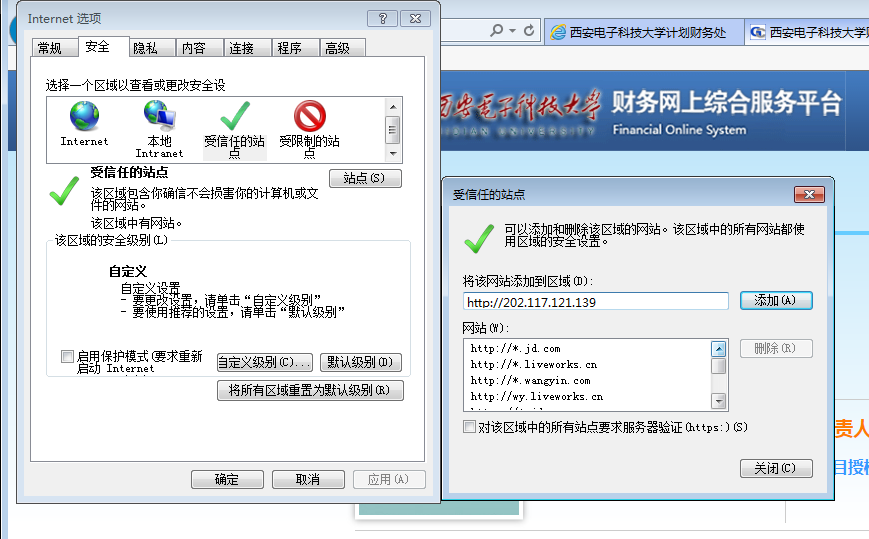Viewport: 869px width, 539px height.
Task: Select the Internet zone globe icon
Action: (84, 118)
